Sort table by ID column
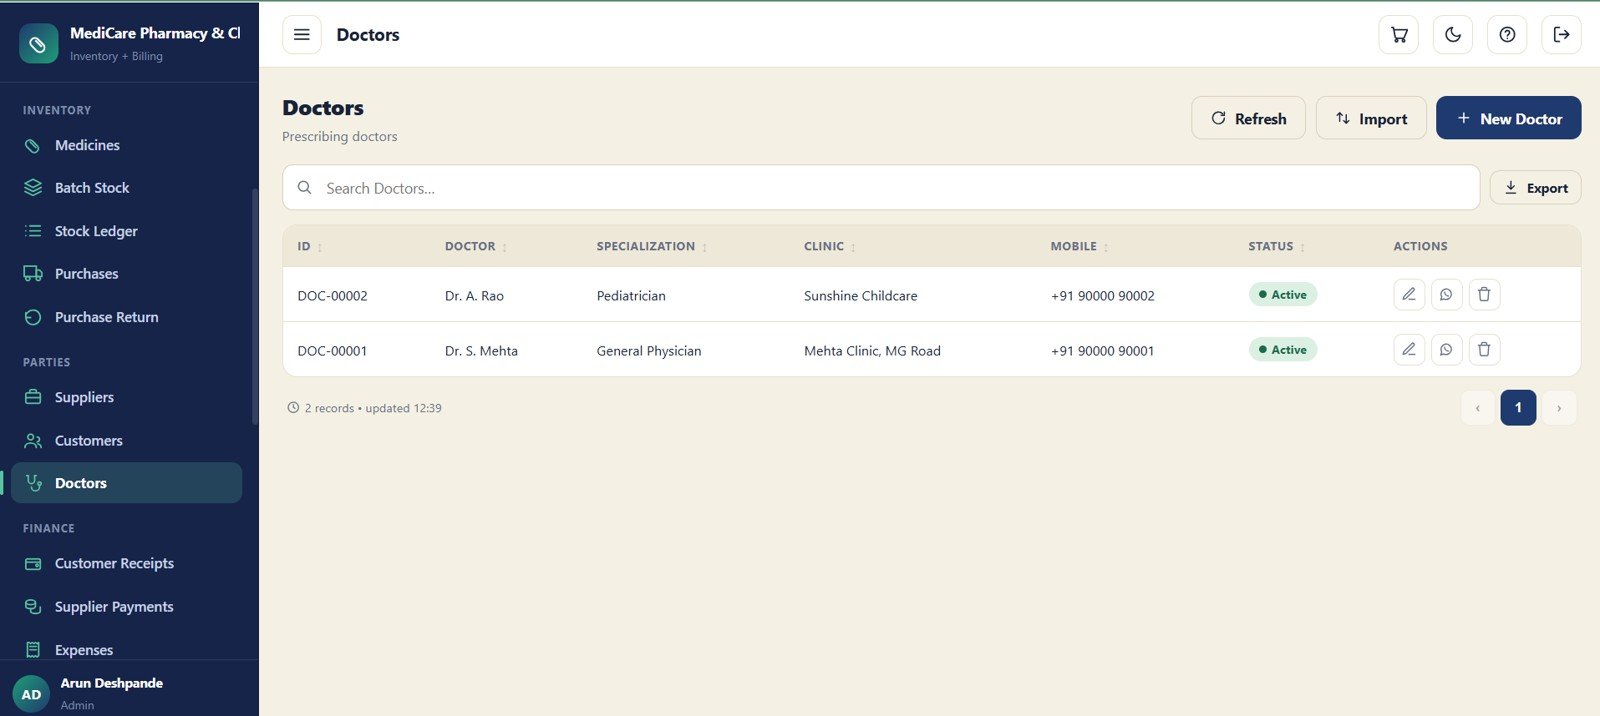Viewport: 1600px width, 716px height. point(309,246)
